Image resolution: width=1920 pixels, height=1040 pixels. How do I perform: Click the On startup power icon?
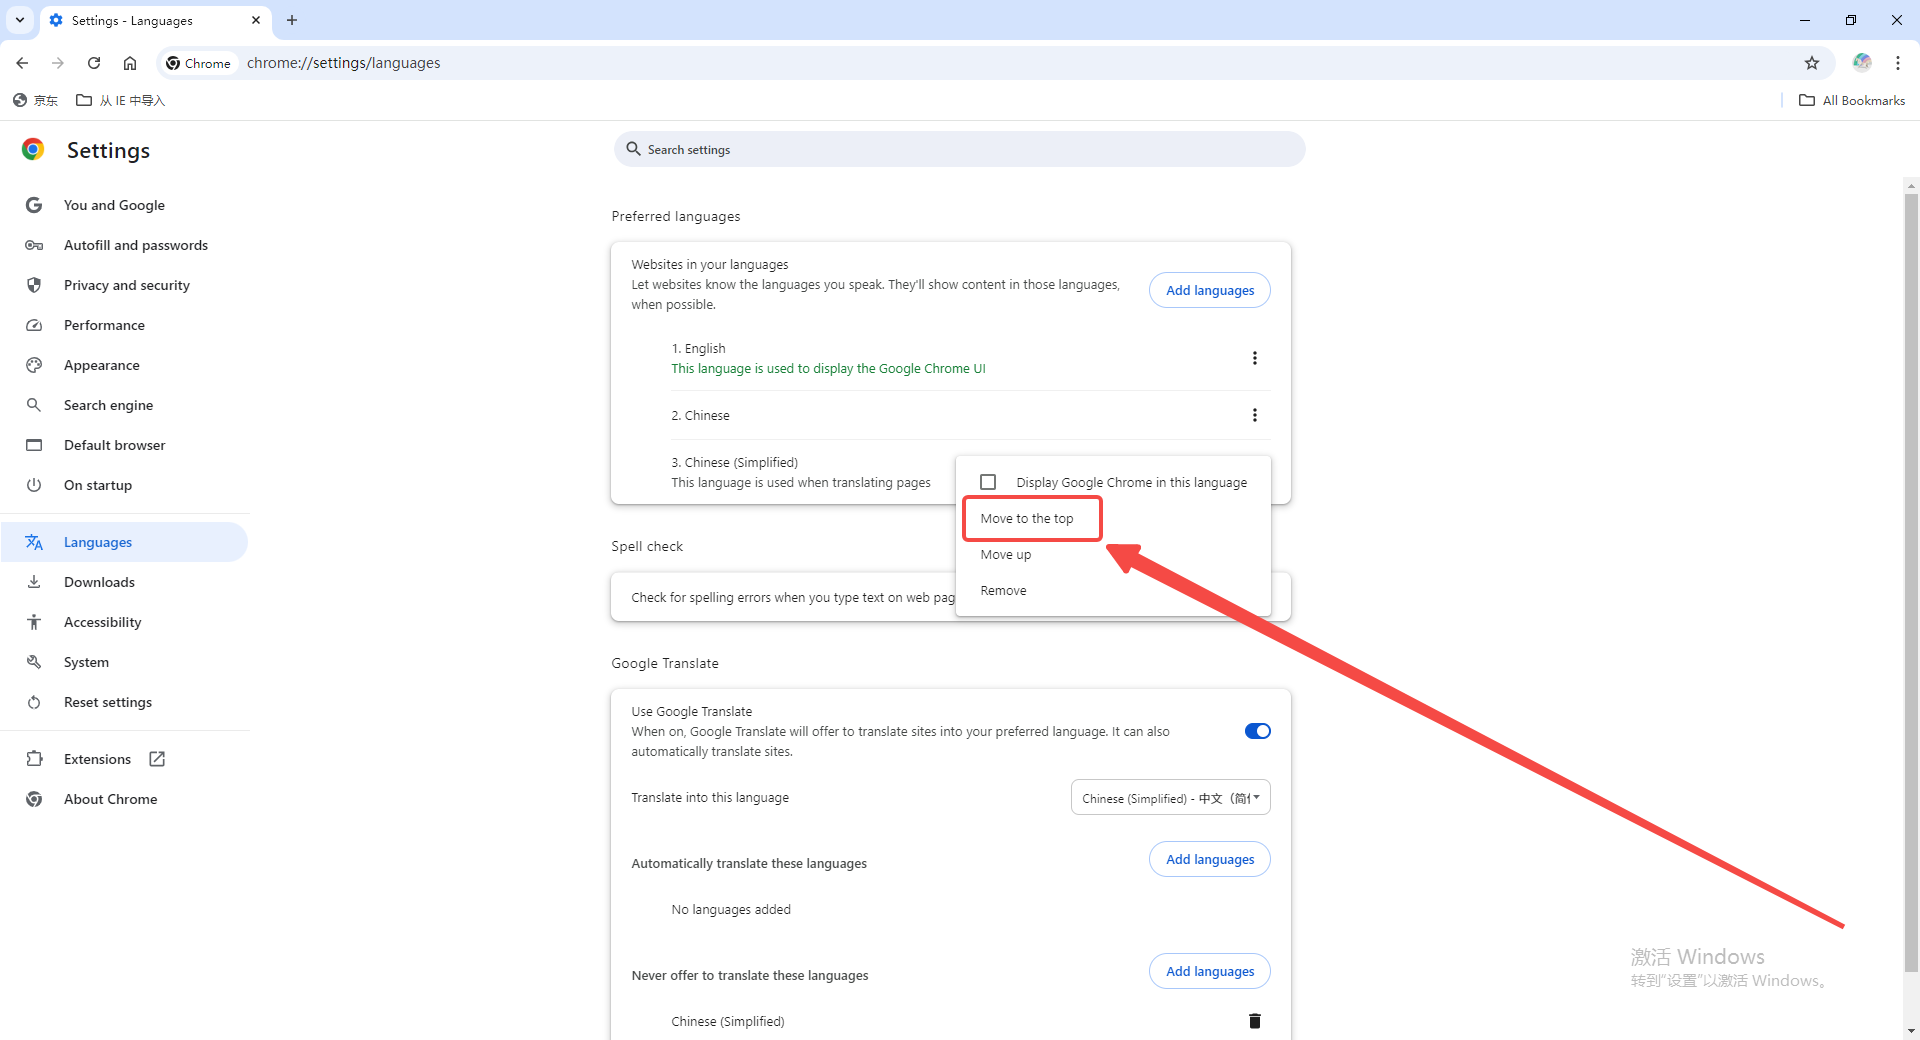(34, 485)
